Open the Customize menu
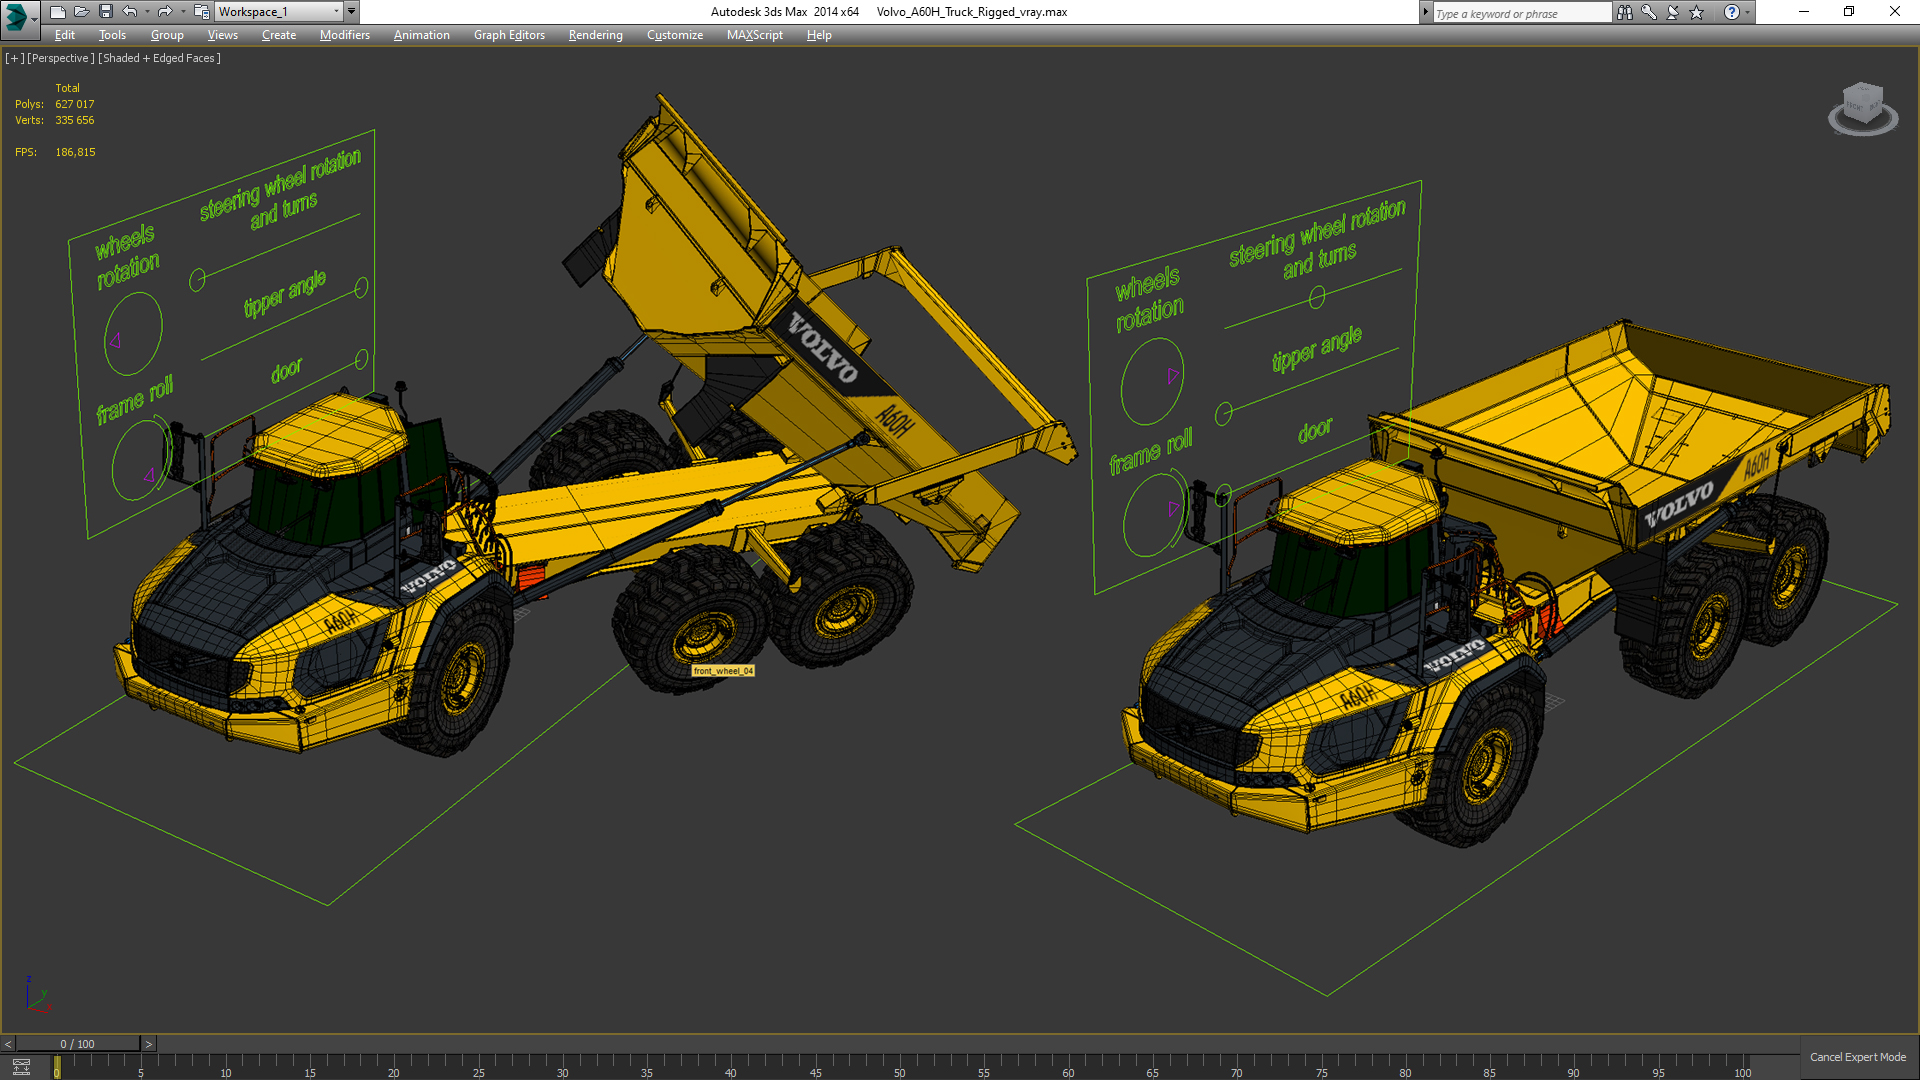1920x1080 pixels. tap(674, 35)
